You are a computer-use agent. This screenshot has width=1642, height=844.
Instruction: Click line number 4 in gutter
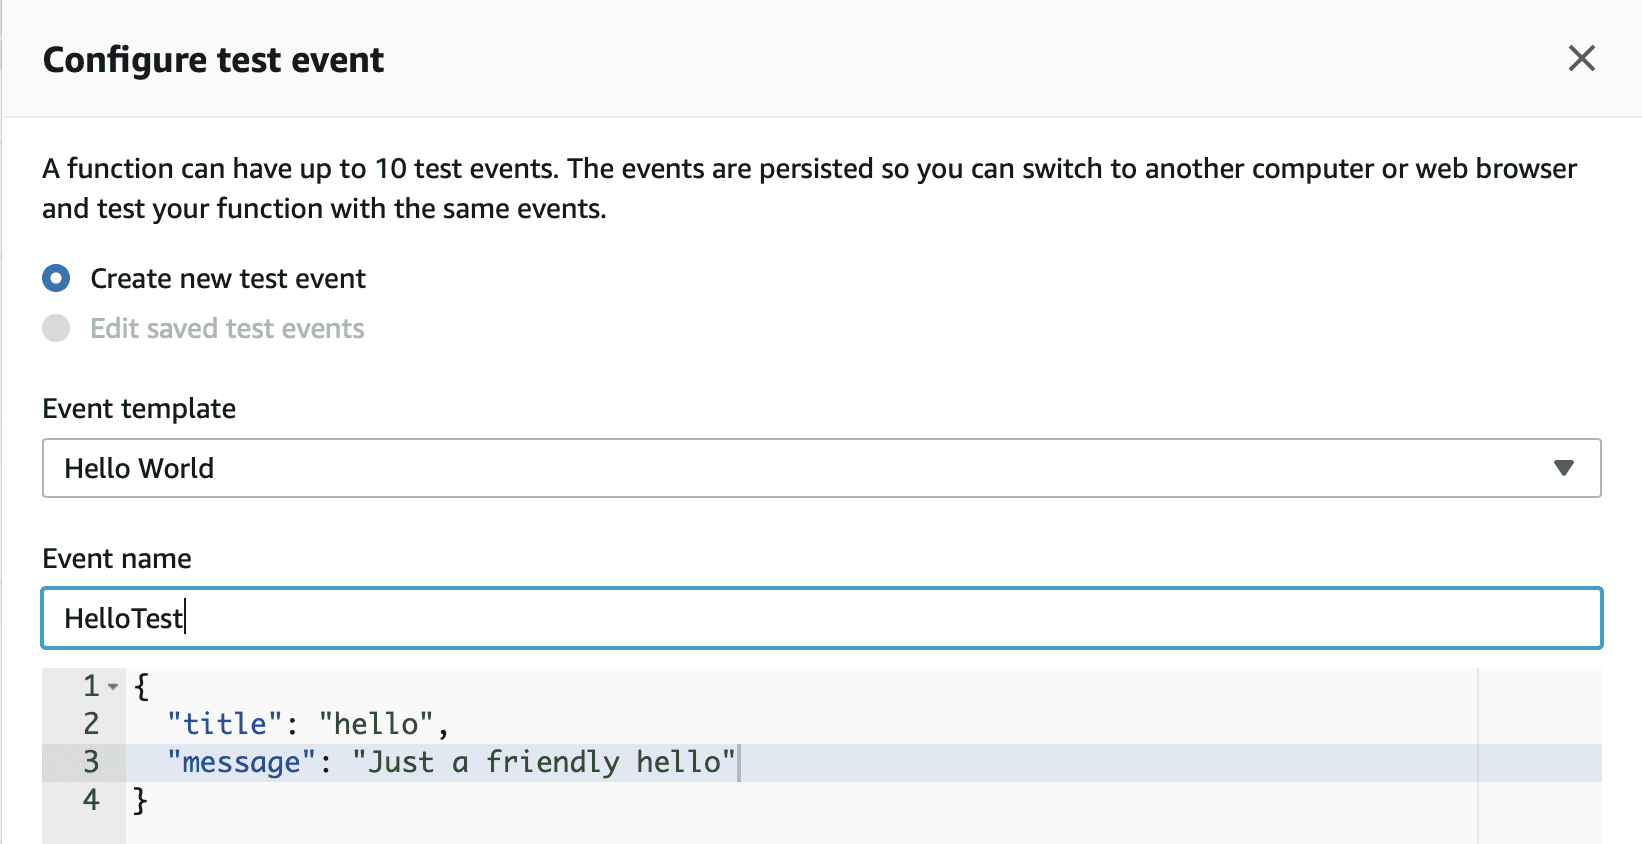pos(91,800)
